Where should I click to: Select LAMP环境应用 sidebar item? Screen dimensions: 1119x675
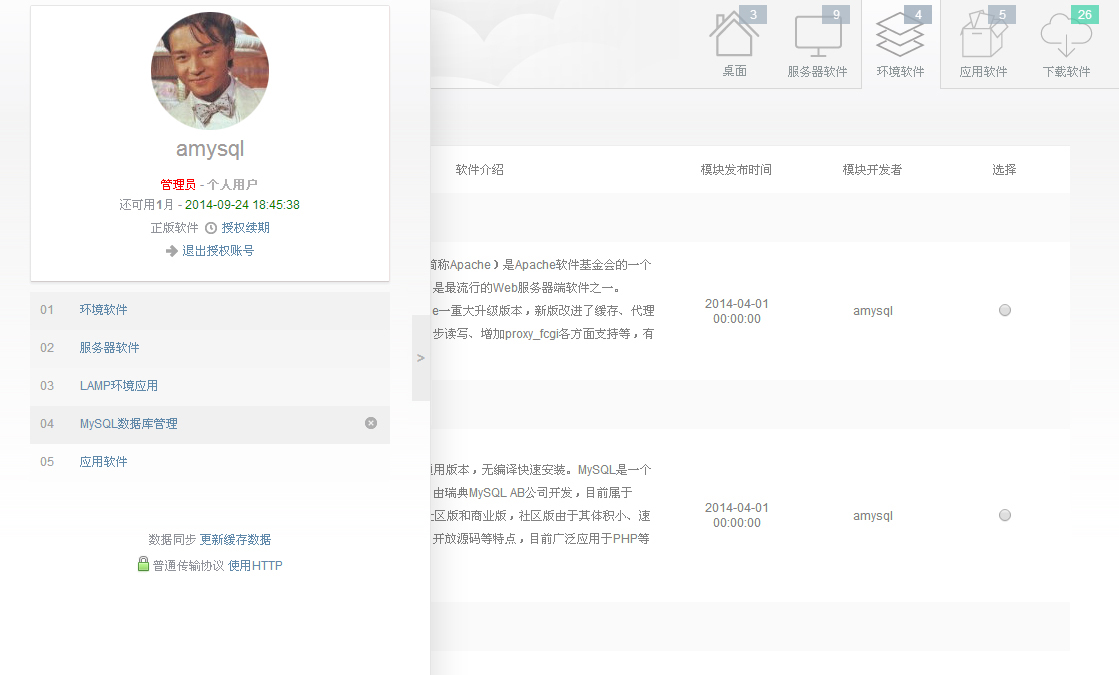[x=119, y=386]
